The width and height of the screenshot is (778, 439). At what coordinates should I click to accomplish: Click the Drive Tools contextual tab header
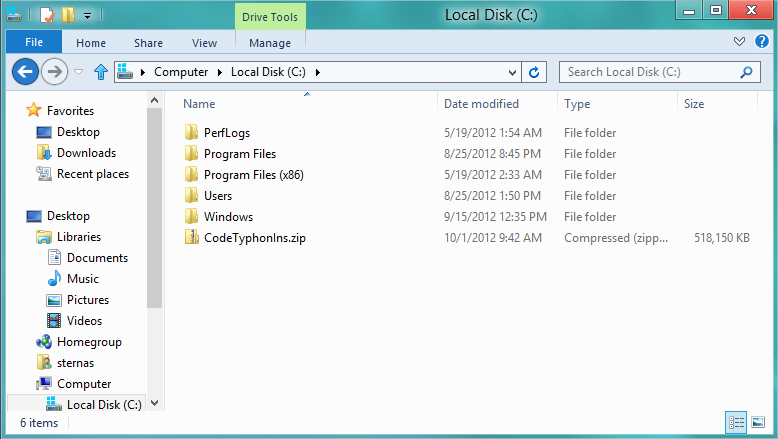(270, 17)
